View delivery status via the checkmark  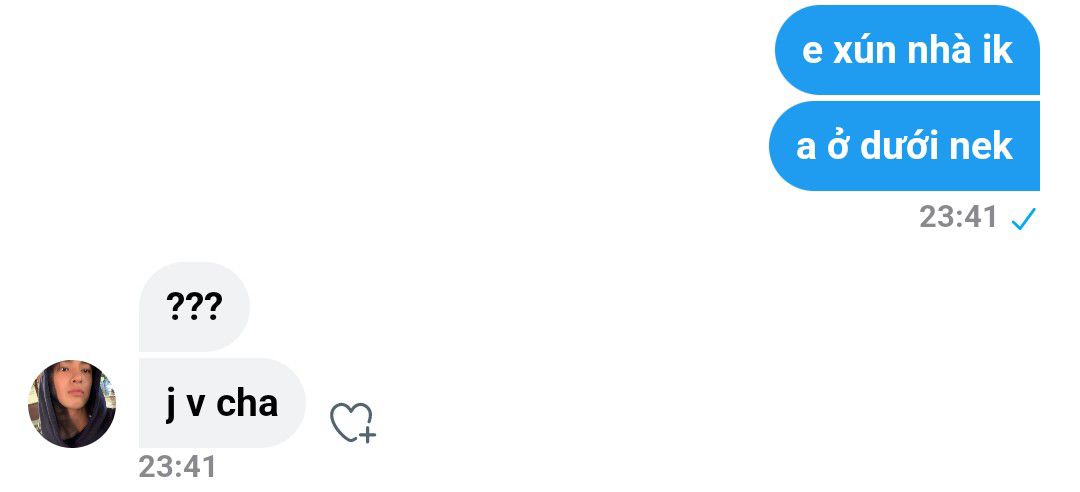click(x=1023, y=220)
